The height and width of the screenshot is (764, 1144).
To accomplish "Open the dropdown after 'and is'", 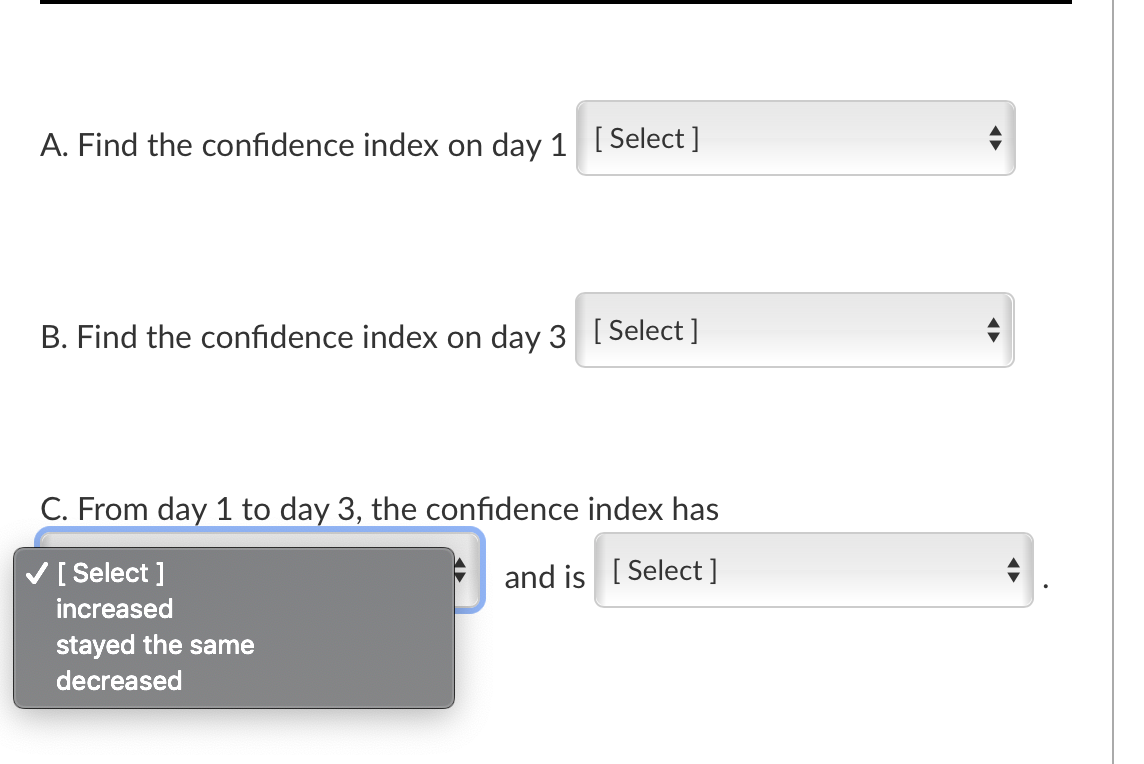I will (x=813, y=571).
